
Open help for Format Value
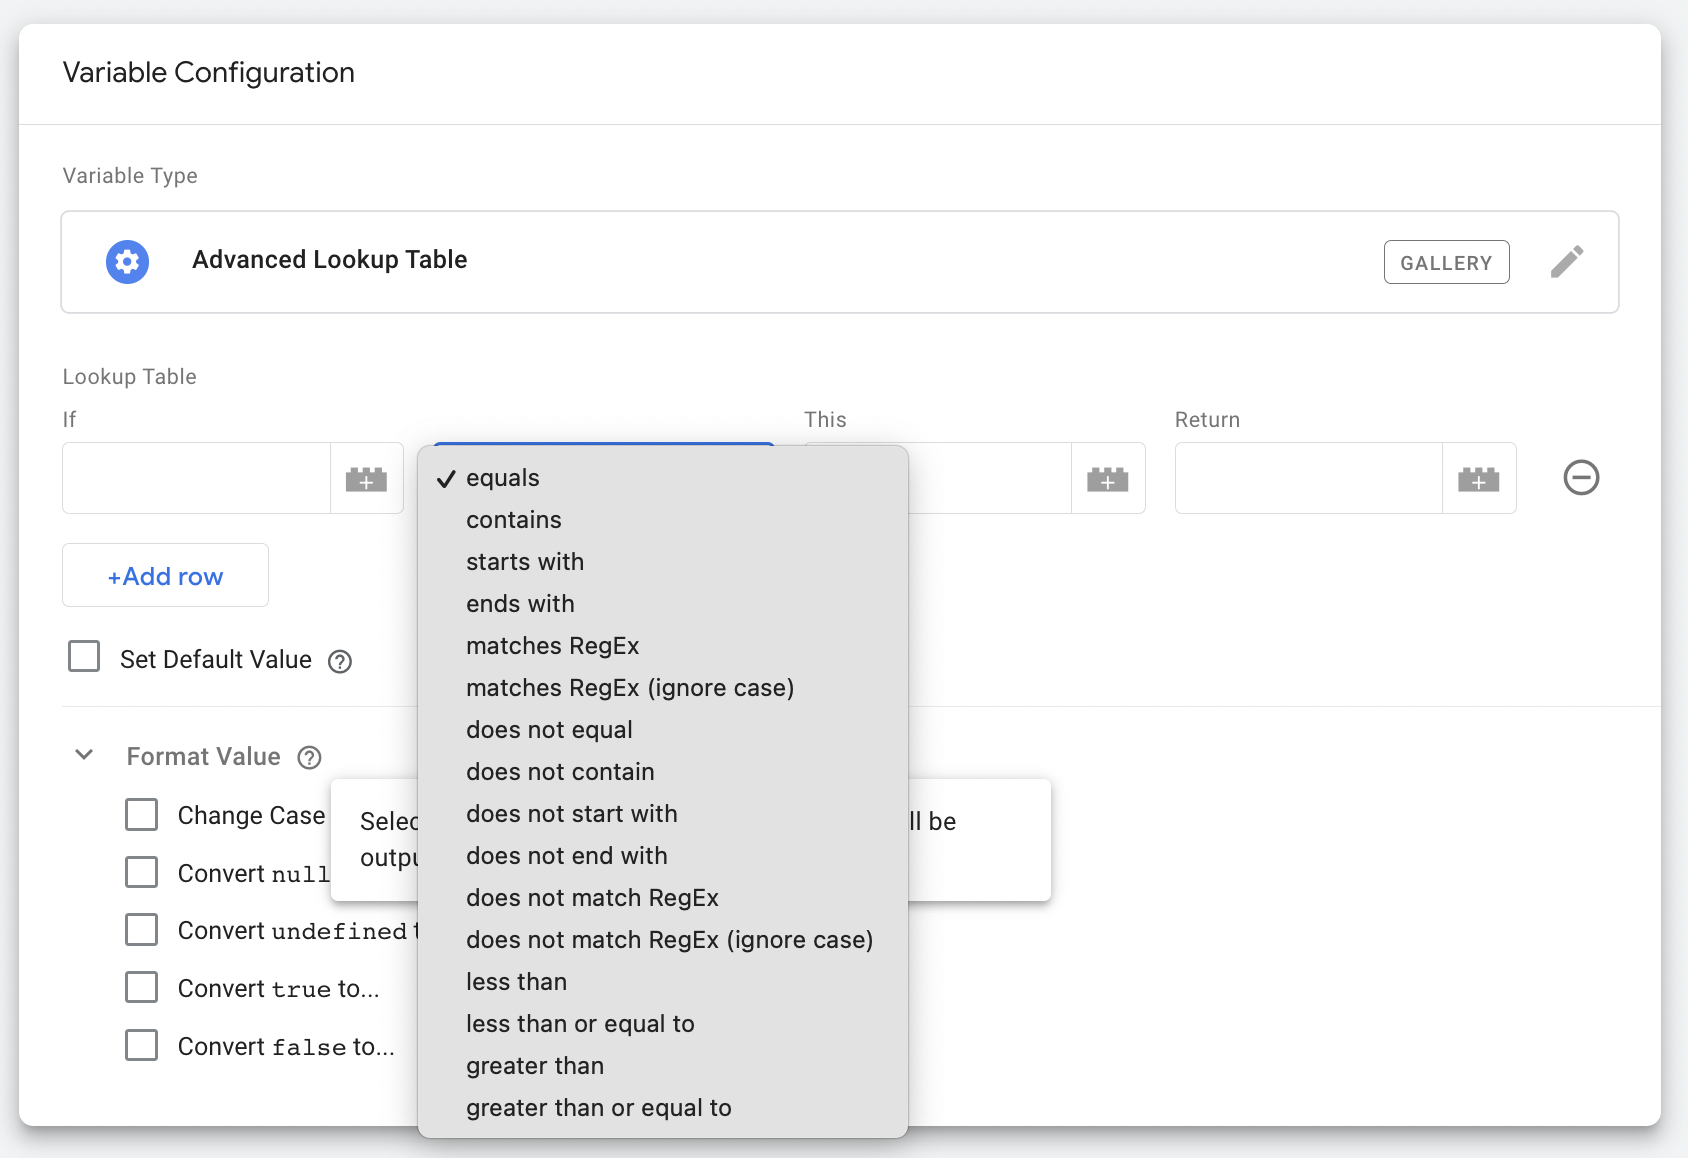click(310, 758)
